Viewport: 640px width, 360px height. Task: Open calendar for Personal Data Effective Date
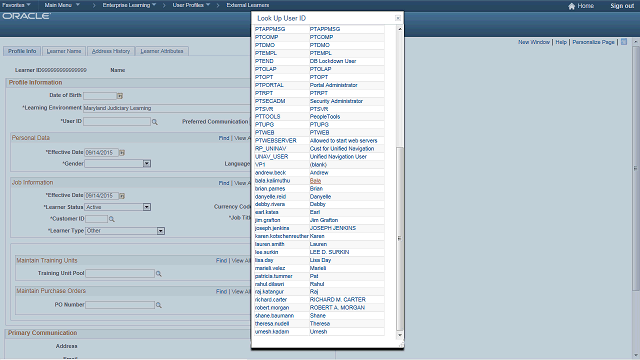coord(122,153)
